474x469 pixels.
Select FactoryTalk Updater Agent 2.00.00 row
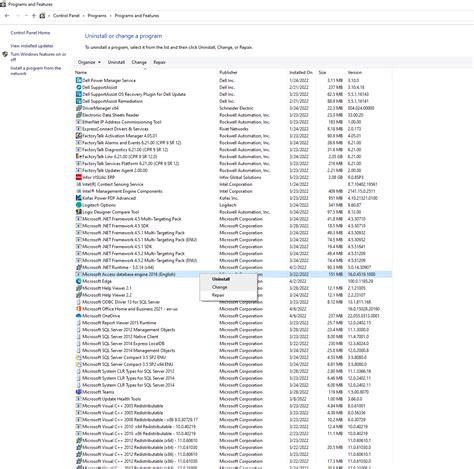[x=233, y=170]
